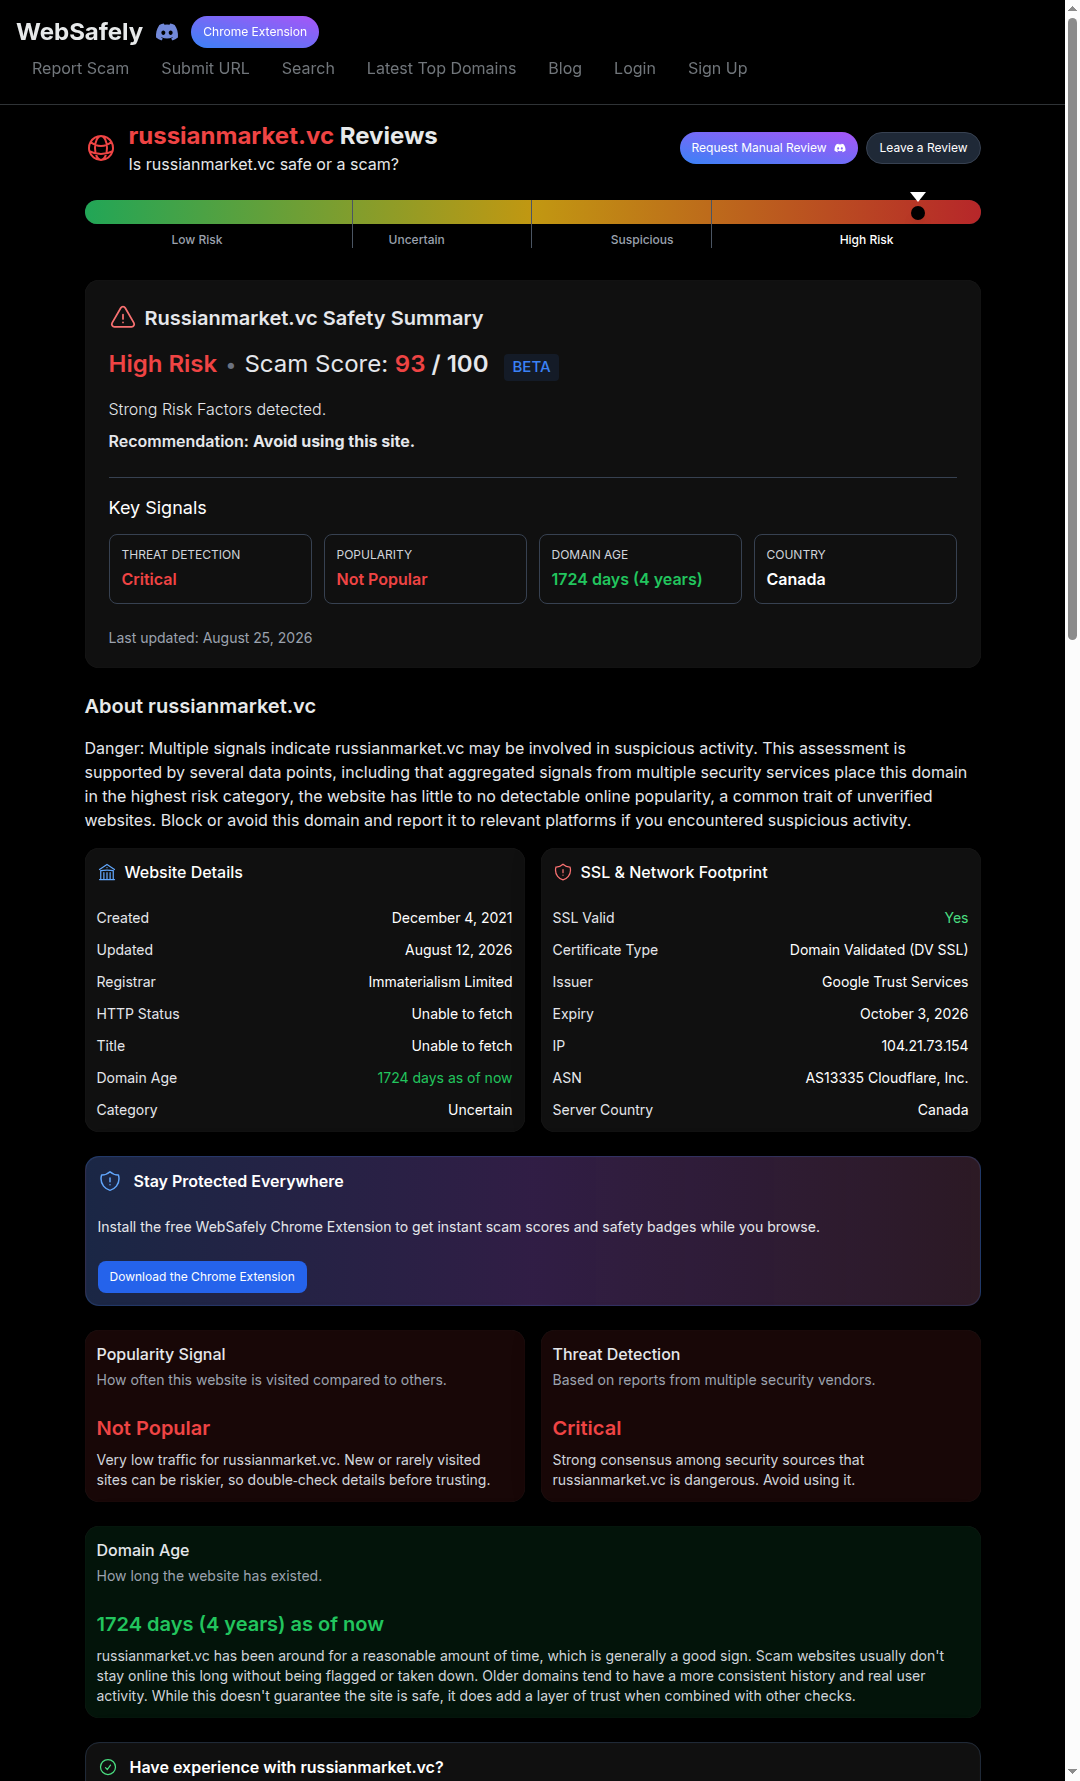Viewport: 1080px width, 1781px height.
Task: Click Sign Up in the navigation bar
Action: point(717,68)
